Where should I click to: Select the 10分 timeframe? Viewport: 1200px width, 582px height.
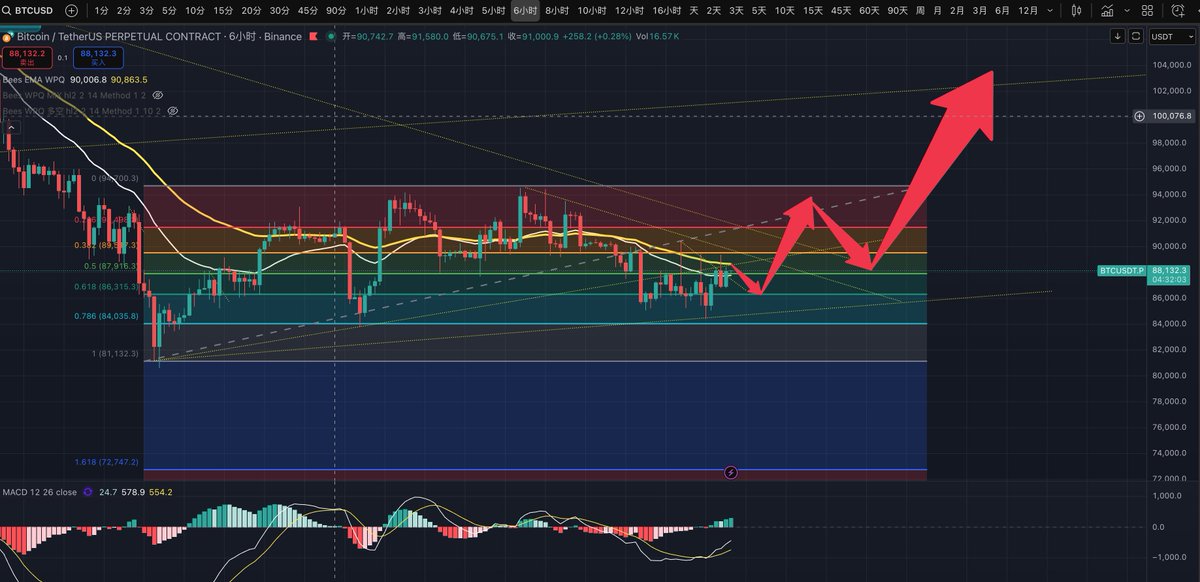pos(195,11)
